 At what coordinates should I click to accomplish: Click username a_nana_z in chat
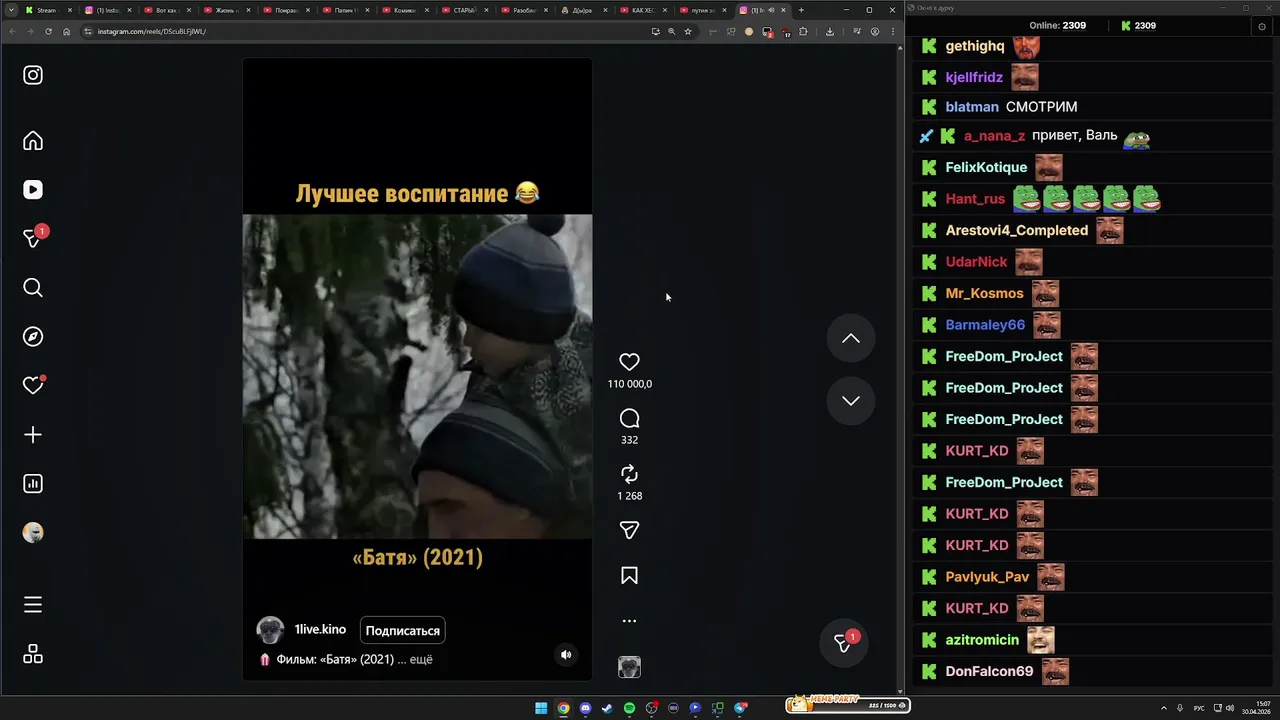point(994,136)
